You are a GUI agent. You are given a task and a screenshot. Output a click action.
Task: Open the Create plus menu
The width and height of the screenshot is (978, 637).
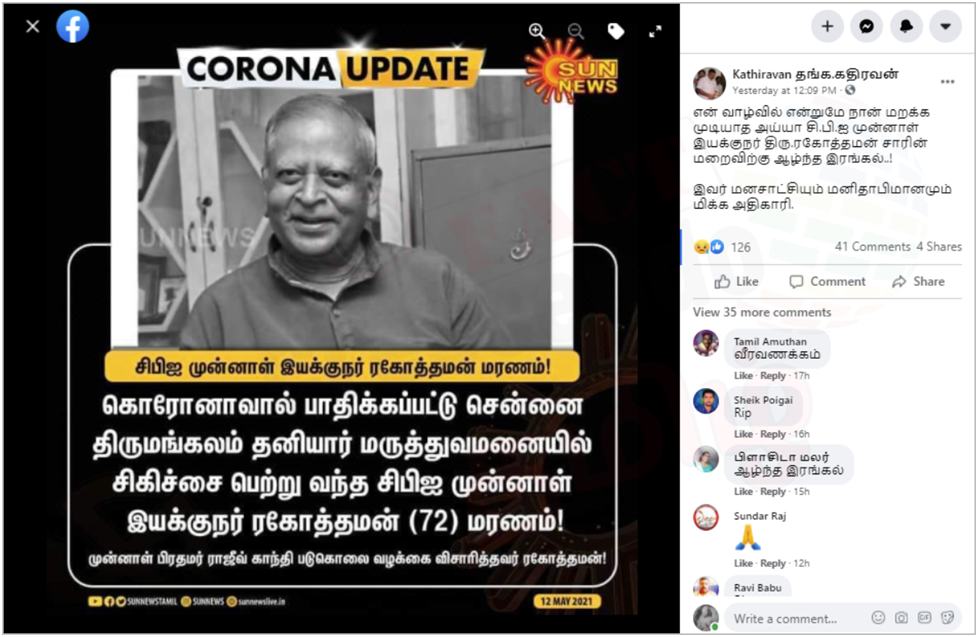[827, 26]
